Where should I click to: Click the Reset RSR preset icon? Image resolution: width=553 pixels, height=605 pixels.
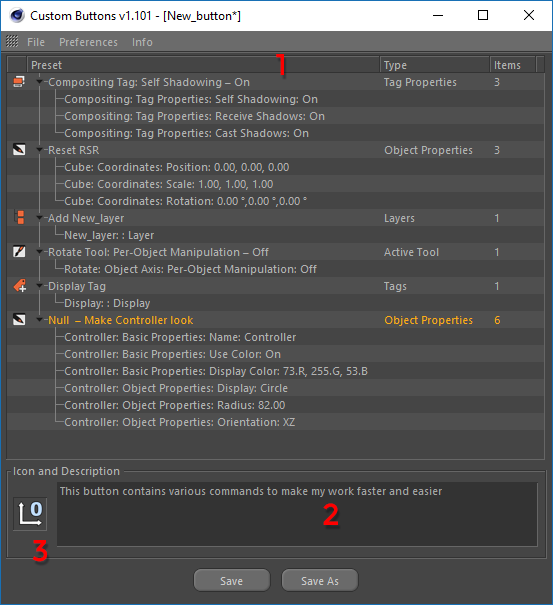tap(19, 150)
